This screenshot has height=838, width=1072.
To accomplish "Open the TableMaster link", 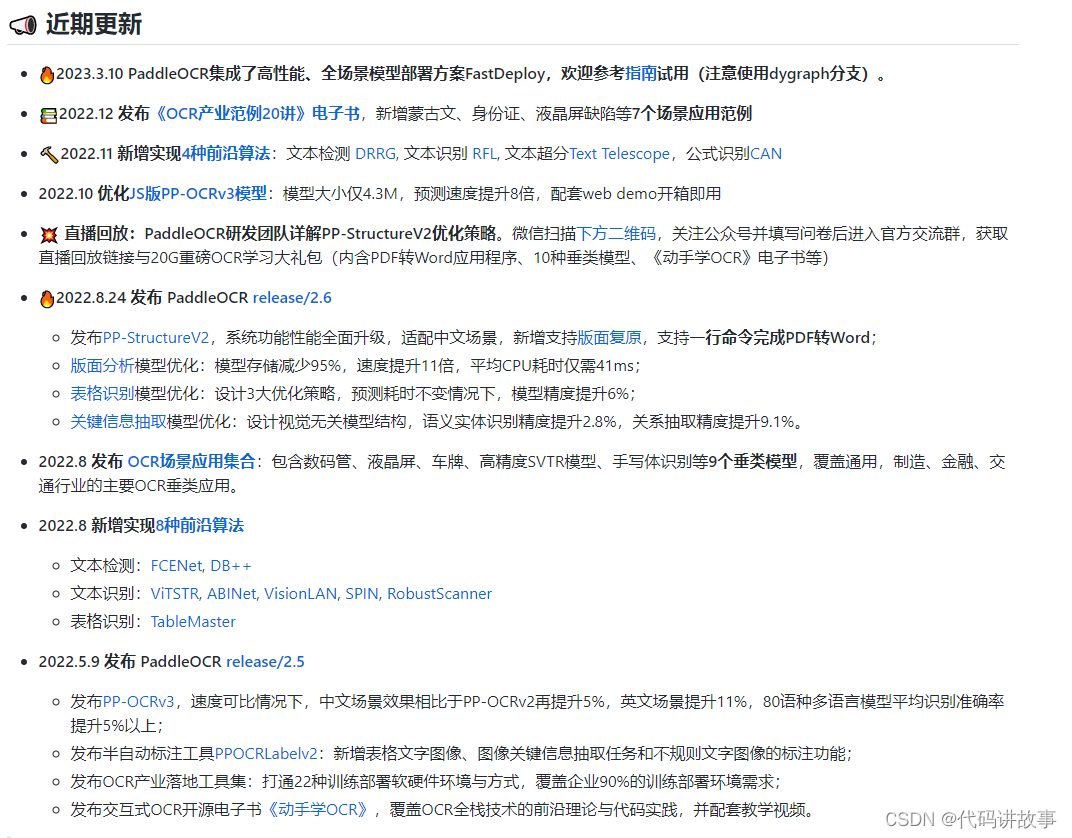I will (193, 622).
